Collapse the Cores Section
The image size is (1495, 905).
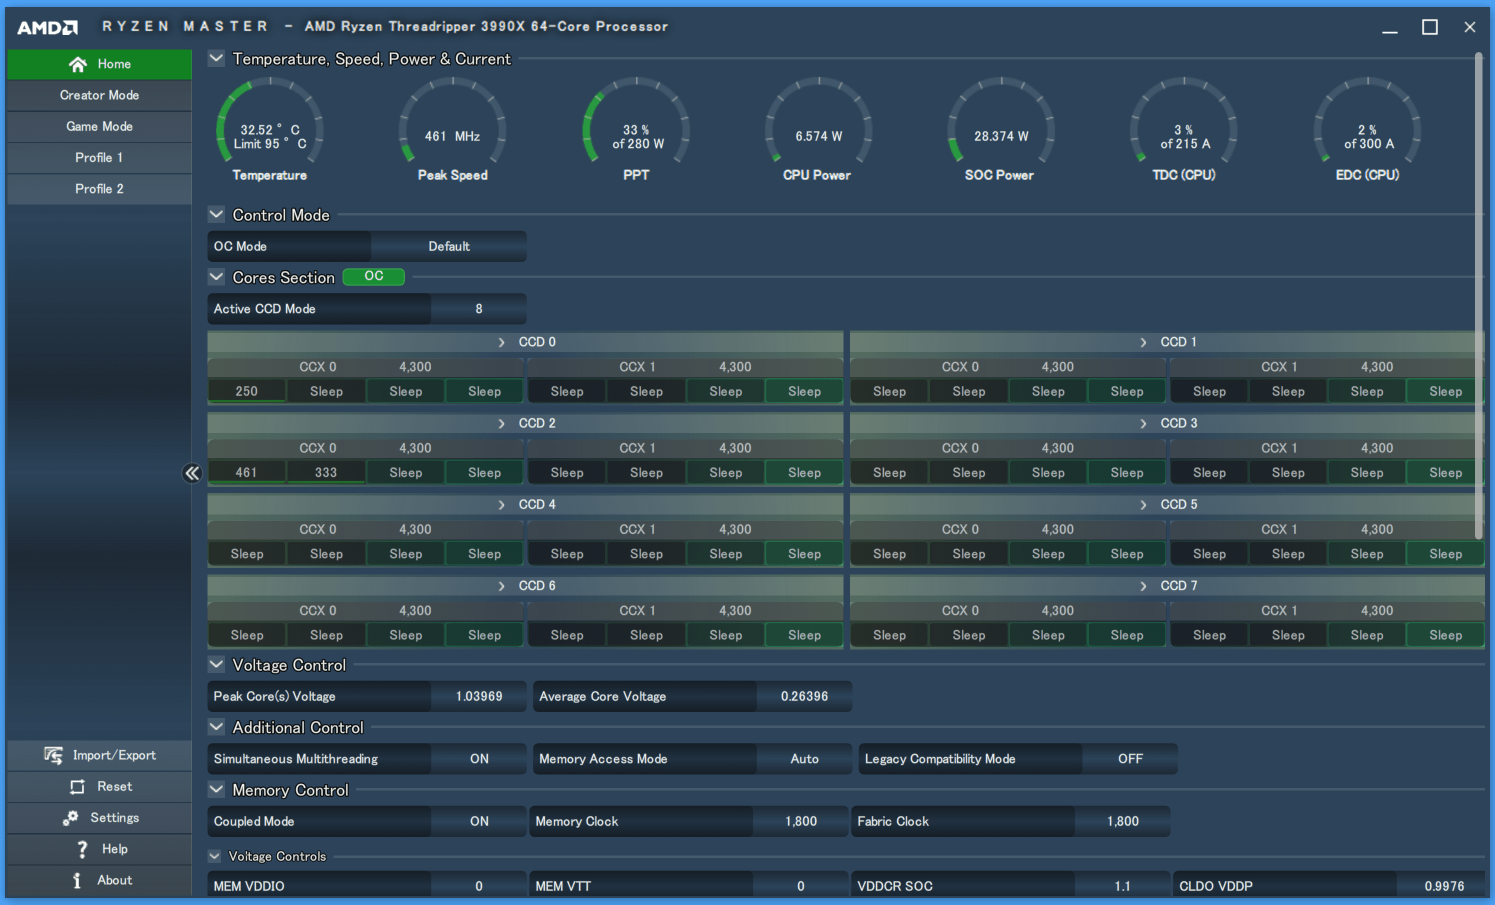click(216, 277)
